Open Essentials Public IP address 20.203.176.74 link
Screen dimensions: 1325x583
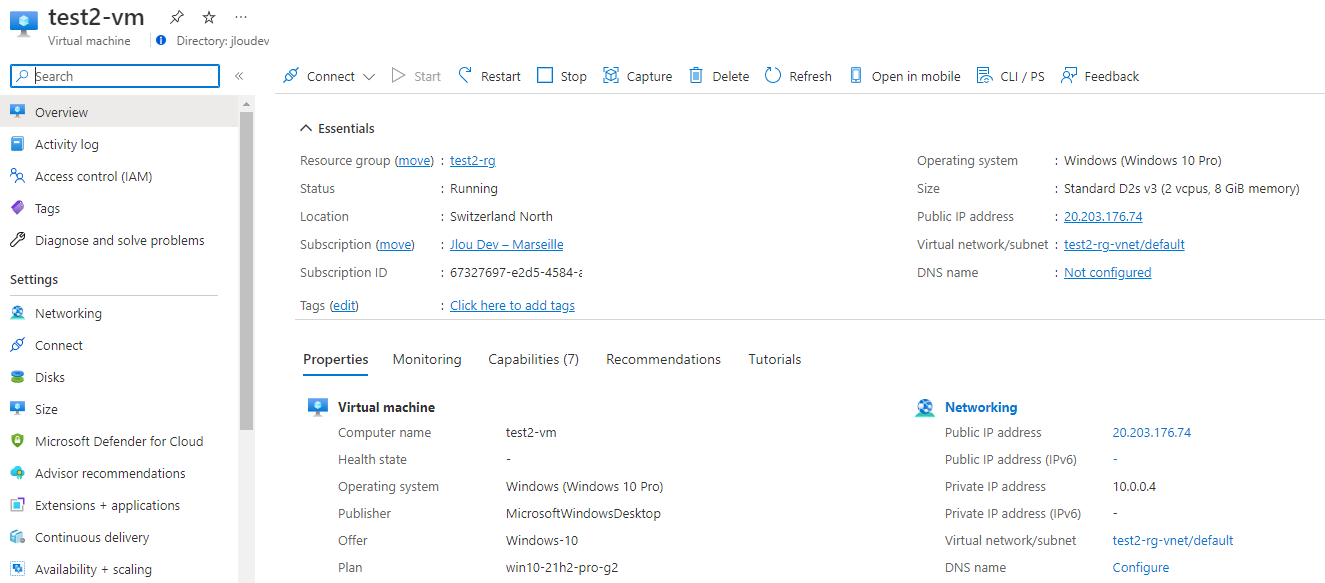click(x=1103, y=216)
